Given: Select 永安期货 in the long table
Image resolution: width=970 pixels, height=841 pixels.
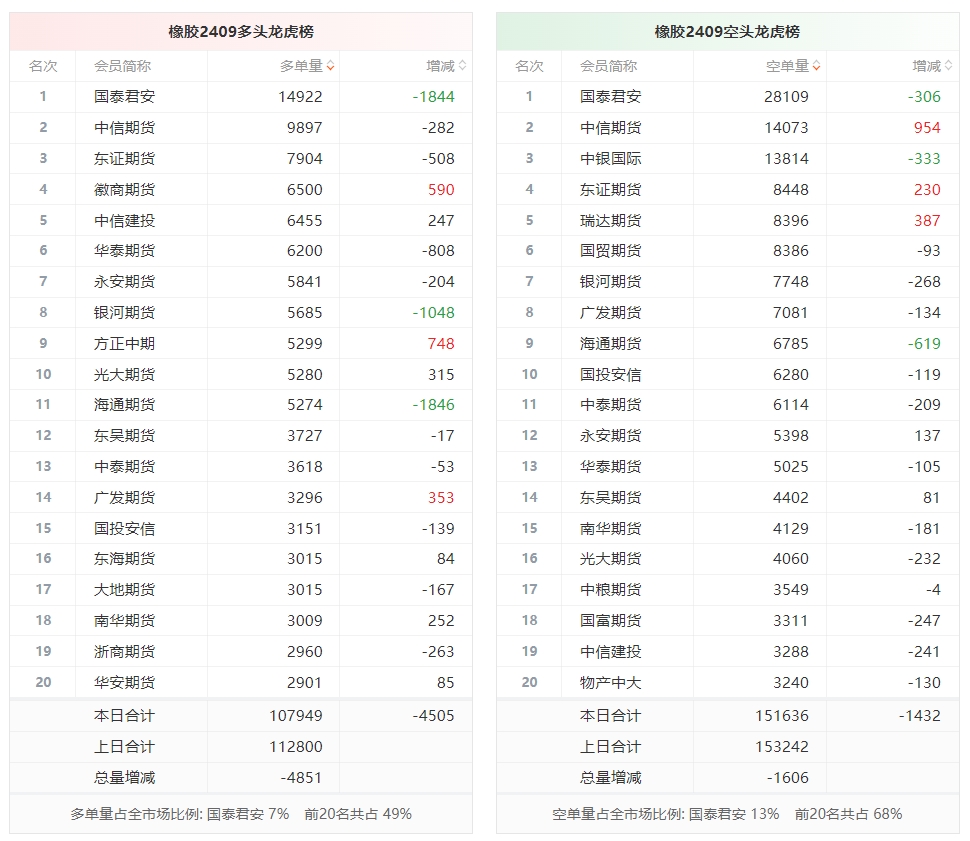Looking at the screenshot, I should (124, 282).
